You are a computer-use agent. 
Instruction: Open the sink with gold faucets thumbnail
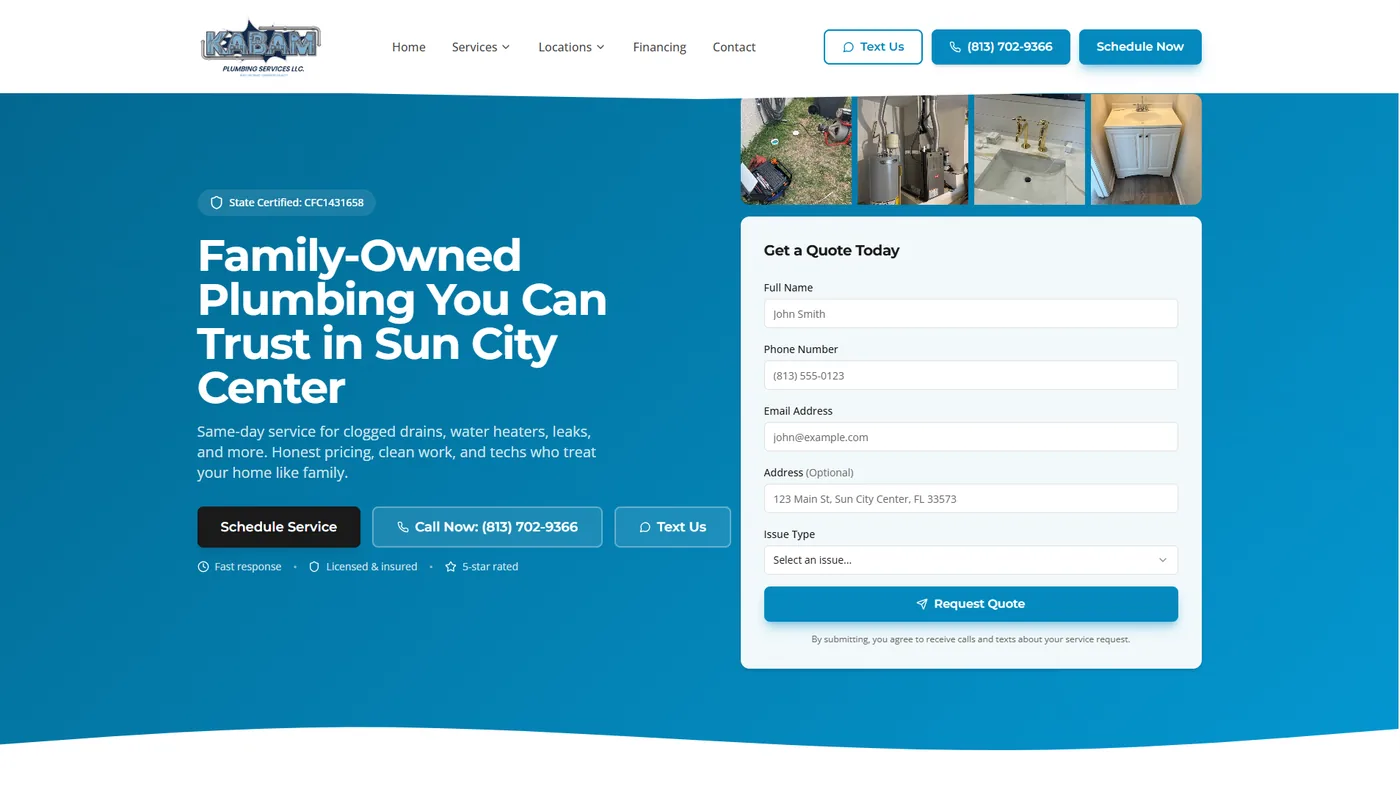(1029, 150)
